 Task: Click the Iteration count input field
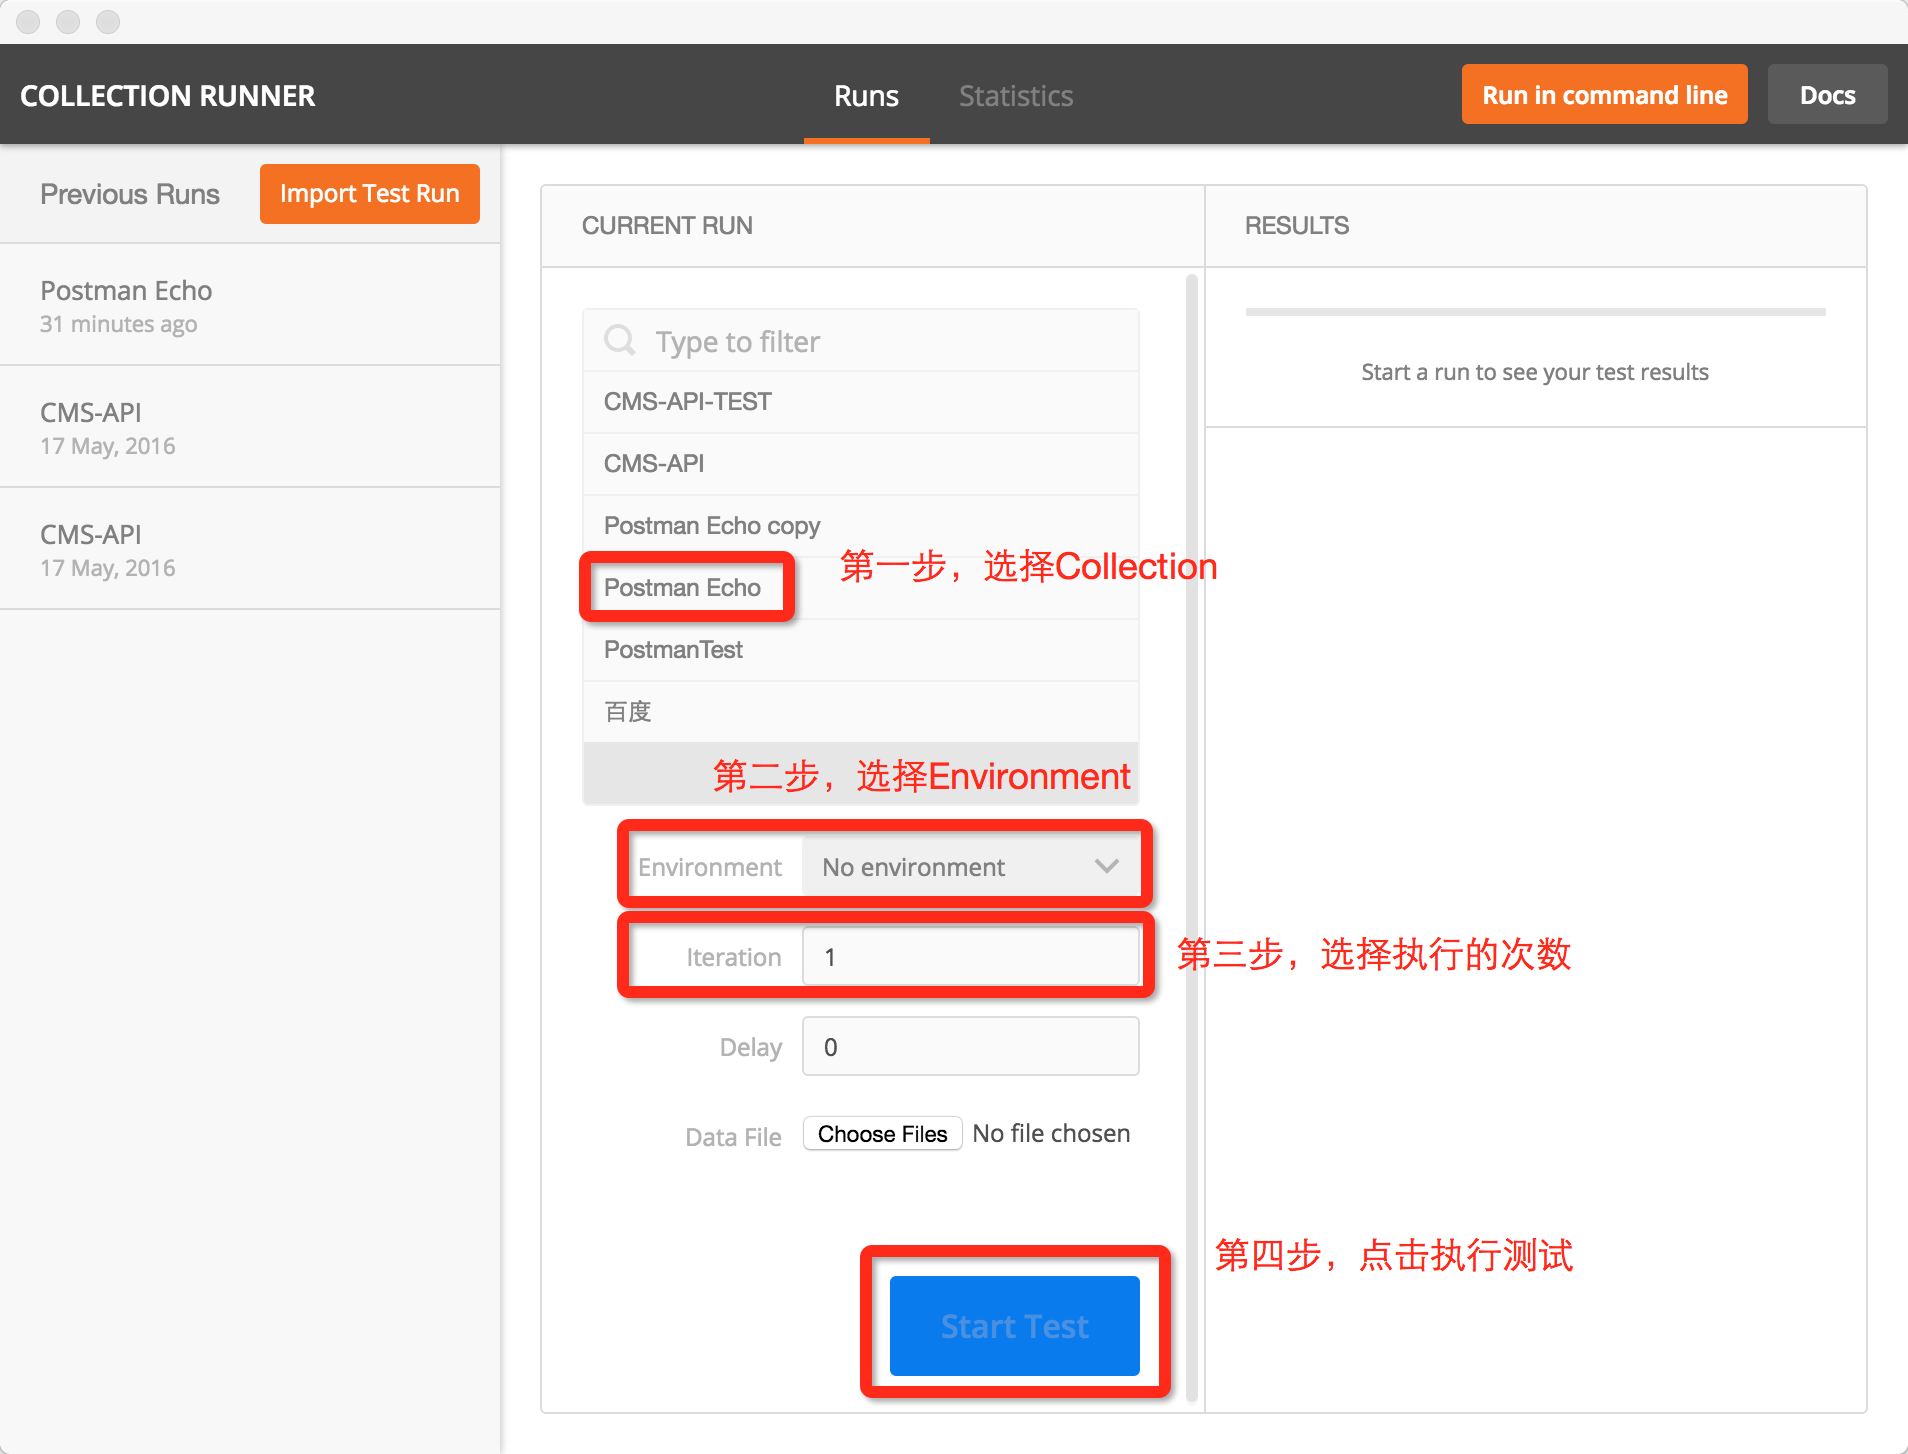click(970, 957)
